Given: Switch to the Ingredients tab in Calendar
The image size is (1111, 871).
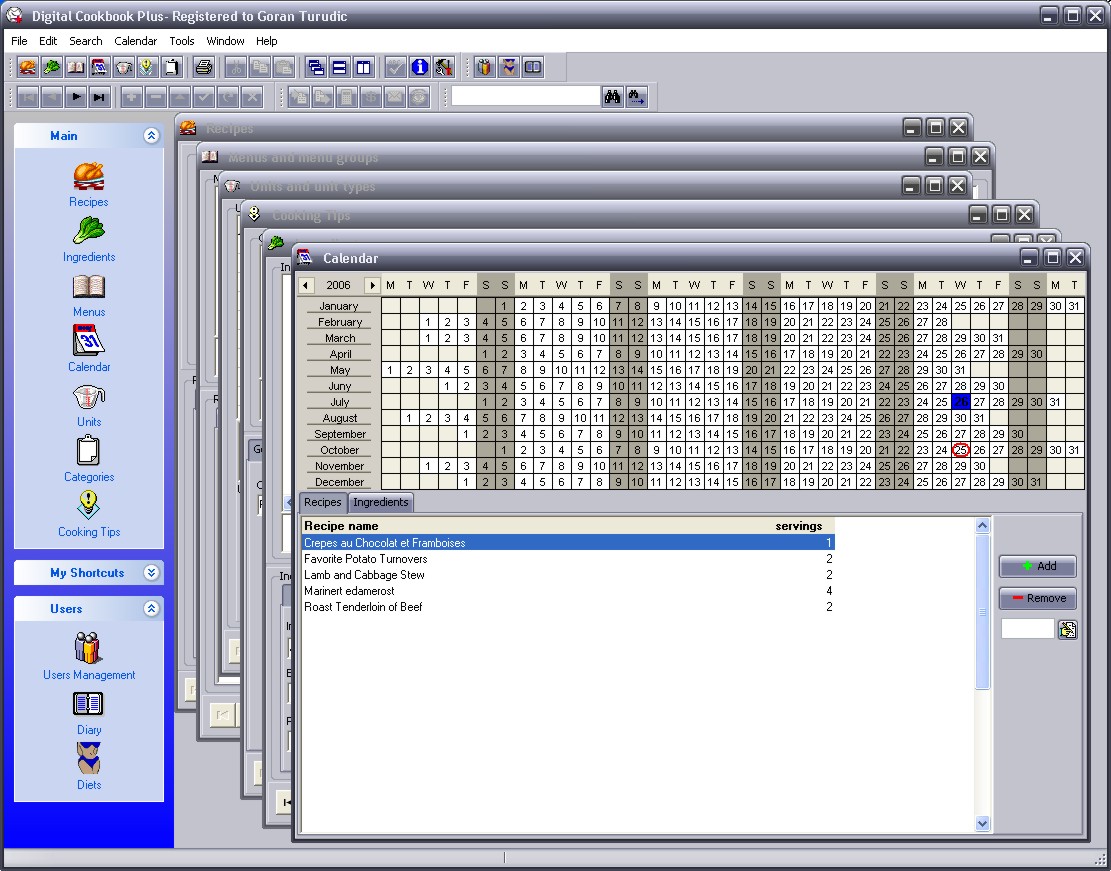Looking at the screenshot, I should [380, 502].
